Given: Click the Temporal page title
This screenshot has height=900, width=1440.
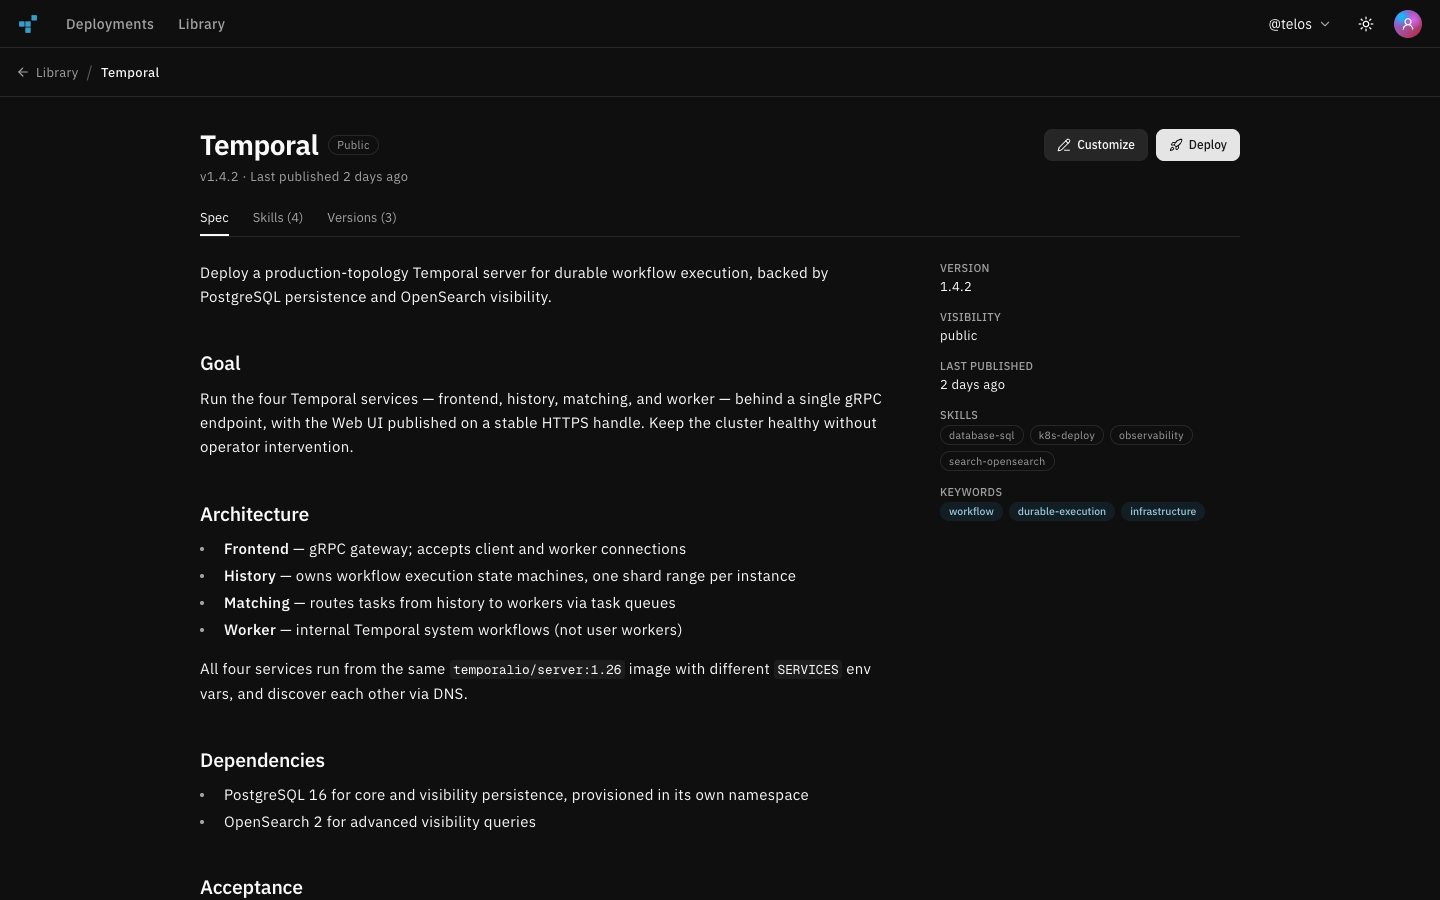Looking at the screenshot, I should coord(259,145).
